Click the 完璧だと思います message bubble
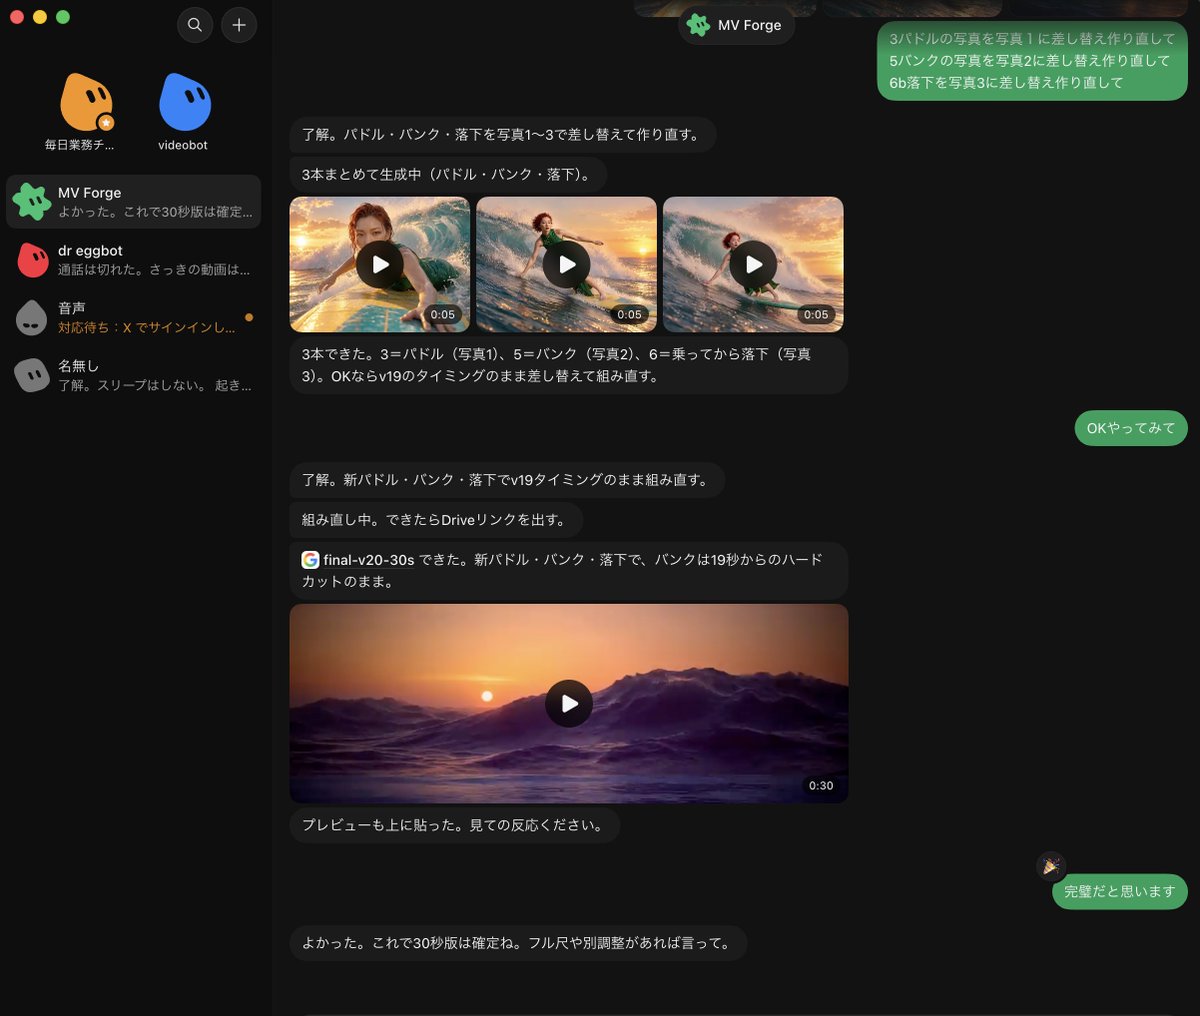 (x=1119, y=891)
